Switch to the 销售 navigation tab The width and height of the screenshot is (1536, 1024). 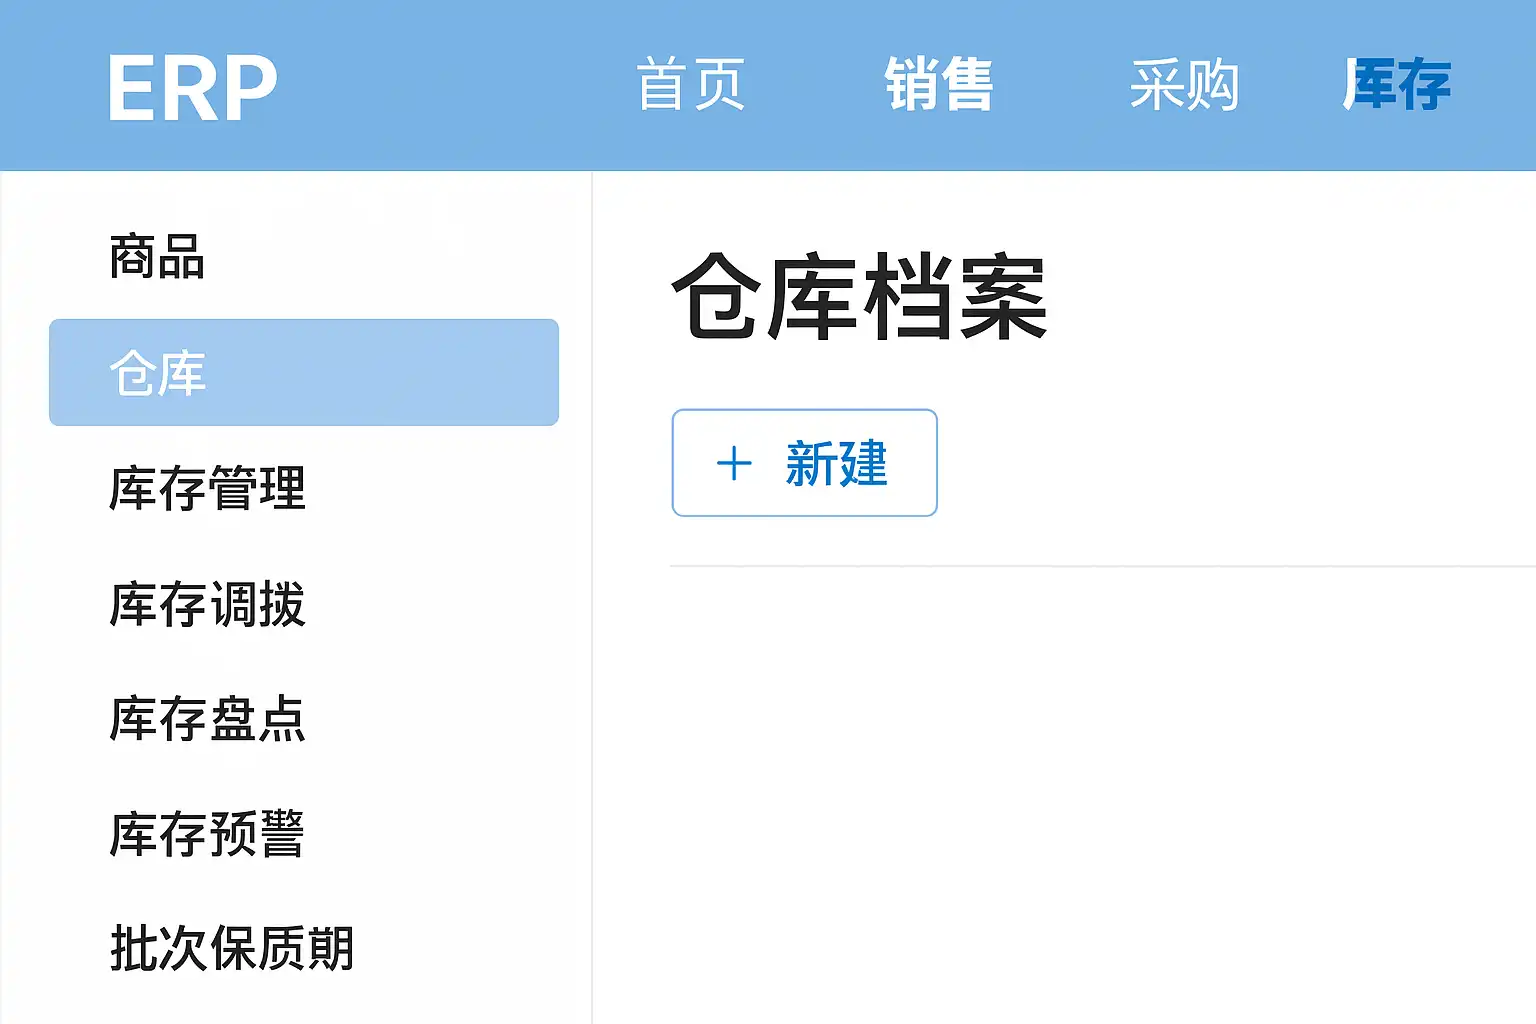coord(938,85)
